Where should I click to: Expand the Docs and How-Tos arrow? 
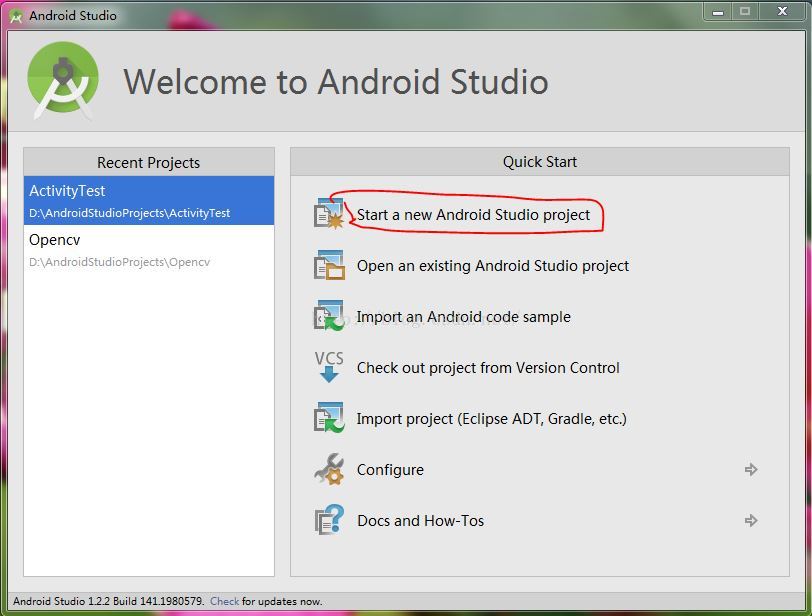[751, 520]
